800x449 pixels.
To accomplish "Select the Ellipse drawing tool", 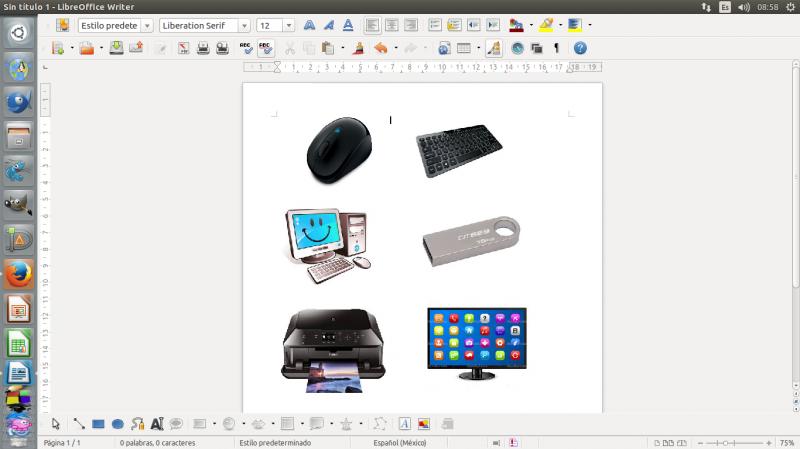I will click(117, 424).
